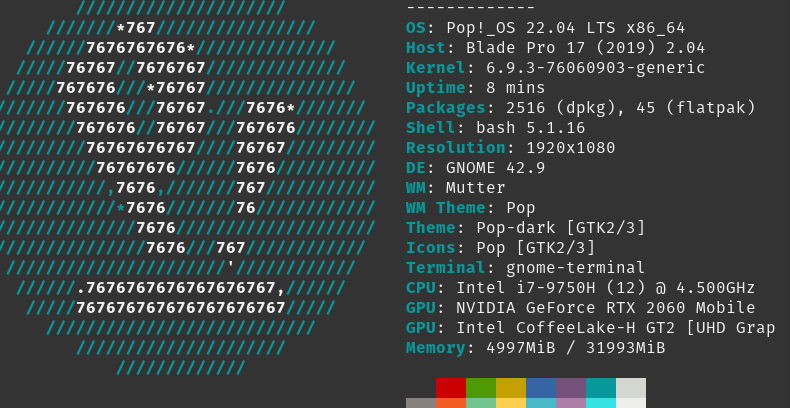The width and height of the screenshot is (790, 408).
Task: Click the 'Icons' label
Action: coord(431,248)
